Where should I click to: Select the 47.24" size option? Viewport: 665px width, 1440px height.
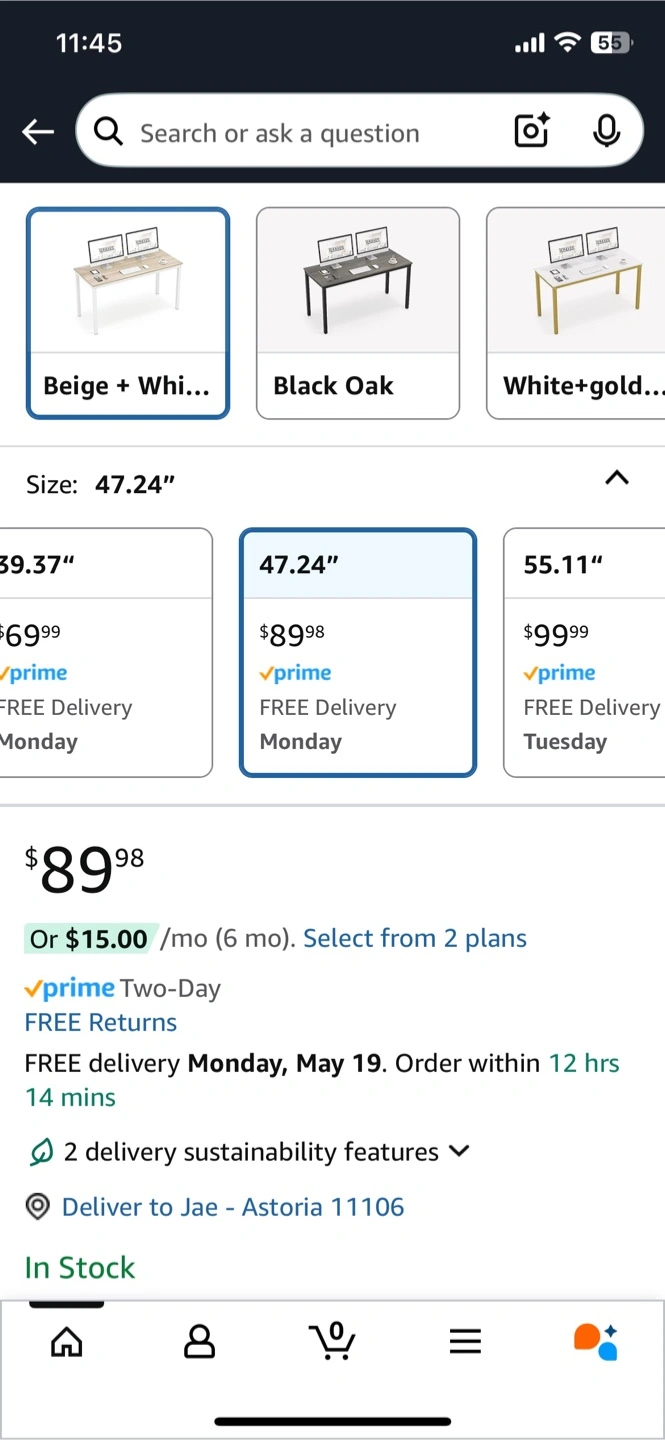pyautogui.click(x=358, y=653)
